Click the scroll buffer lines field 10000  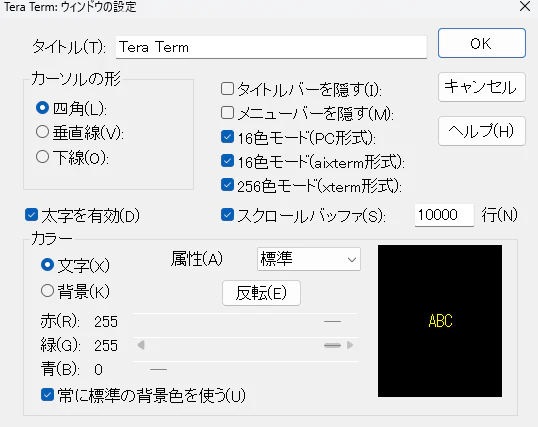pyautogui.click(x=444, y=215)
